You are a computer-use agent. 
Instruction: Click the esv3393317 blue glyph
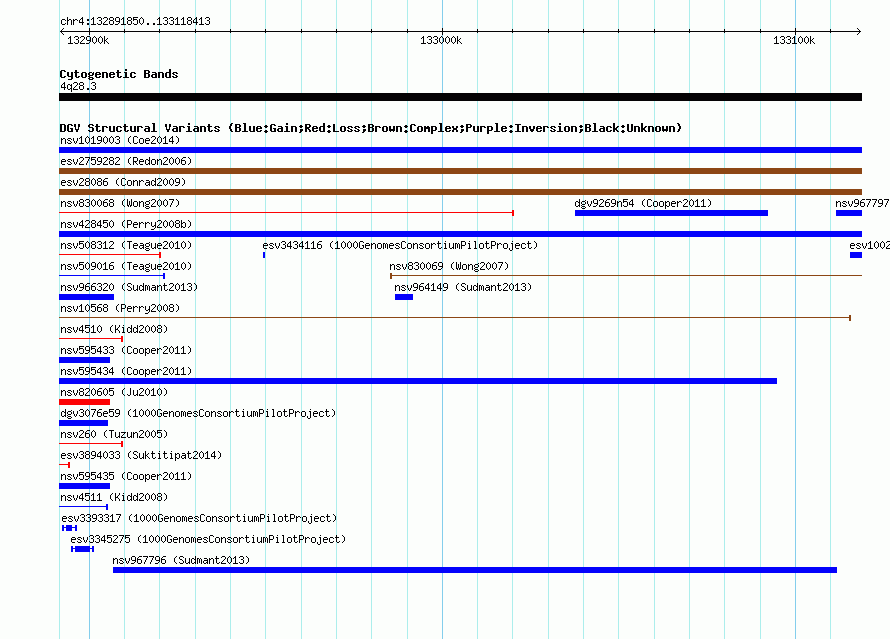[x=69, y=528]
